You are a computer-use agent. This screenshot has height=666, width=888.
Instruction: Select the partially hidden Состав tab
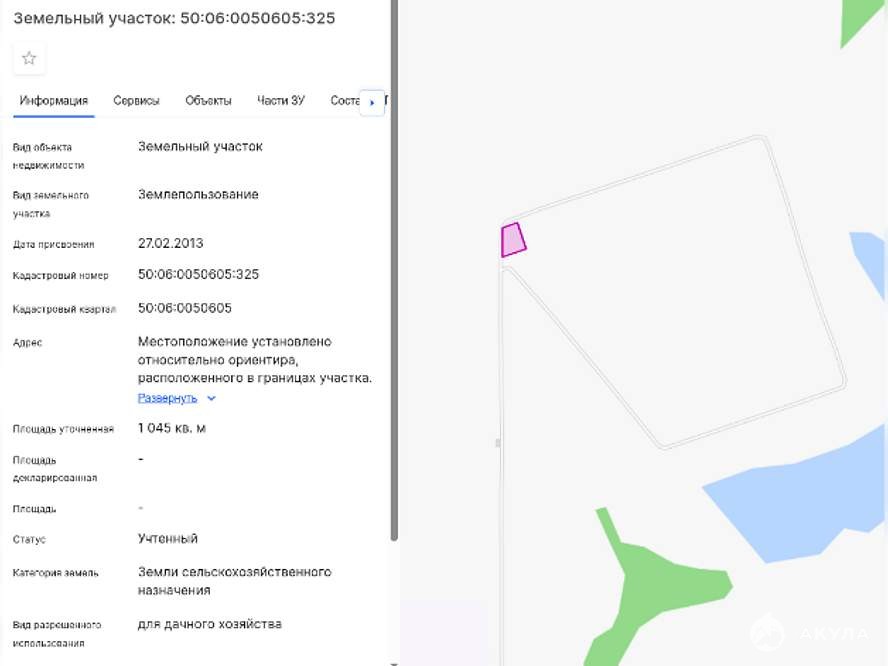coord(343,101)
